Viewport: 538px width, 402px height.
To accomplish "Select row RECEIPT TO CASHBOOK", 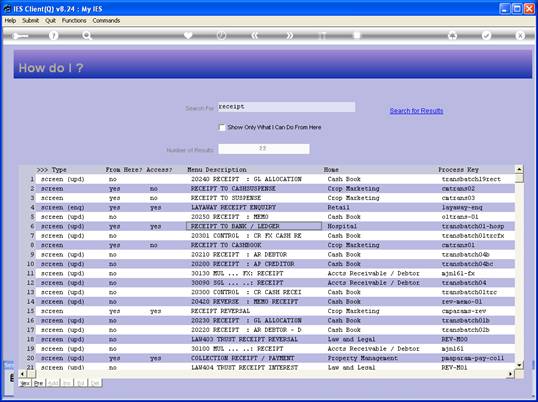I will pos(275,245).
